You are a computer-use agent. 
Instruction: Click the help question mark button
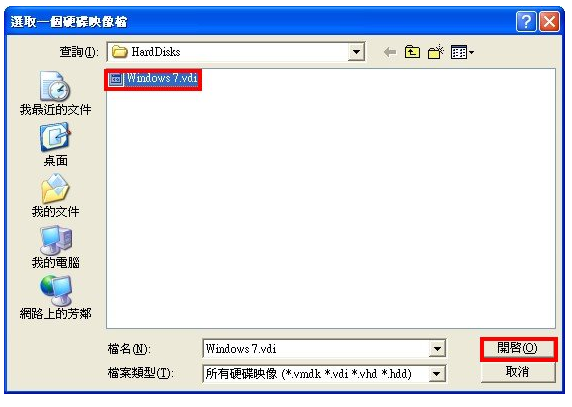click(x=526, y=22)
